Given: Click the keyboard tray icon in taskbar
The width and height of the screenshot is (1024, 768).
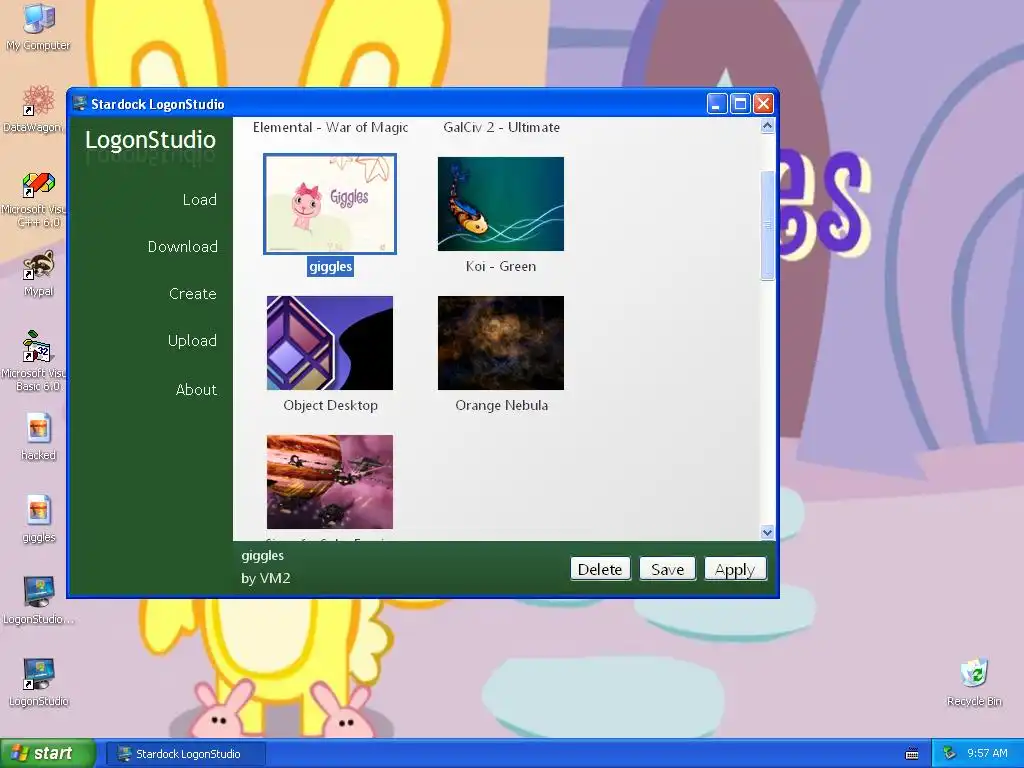Looking at the screenshot, I should (912, 754).
